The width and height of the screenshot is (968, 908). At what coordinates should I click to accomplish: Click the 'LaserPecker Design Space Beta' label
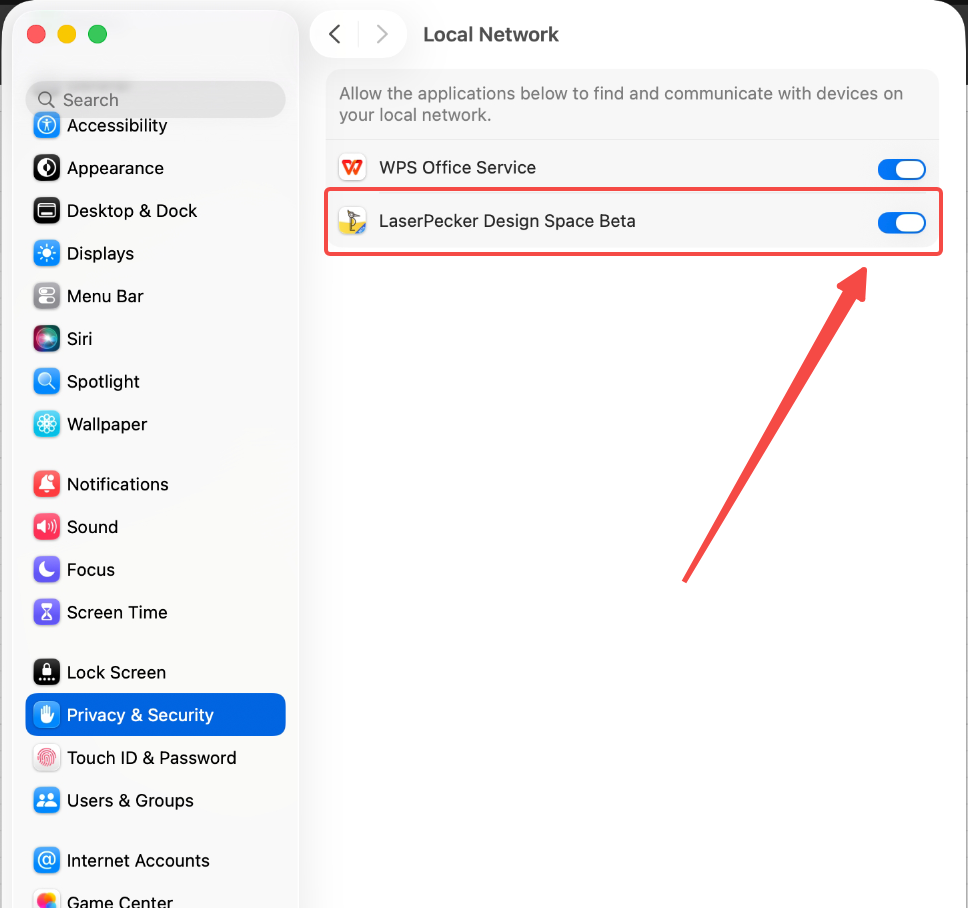(x=507, y=221)
